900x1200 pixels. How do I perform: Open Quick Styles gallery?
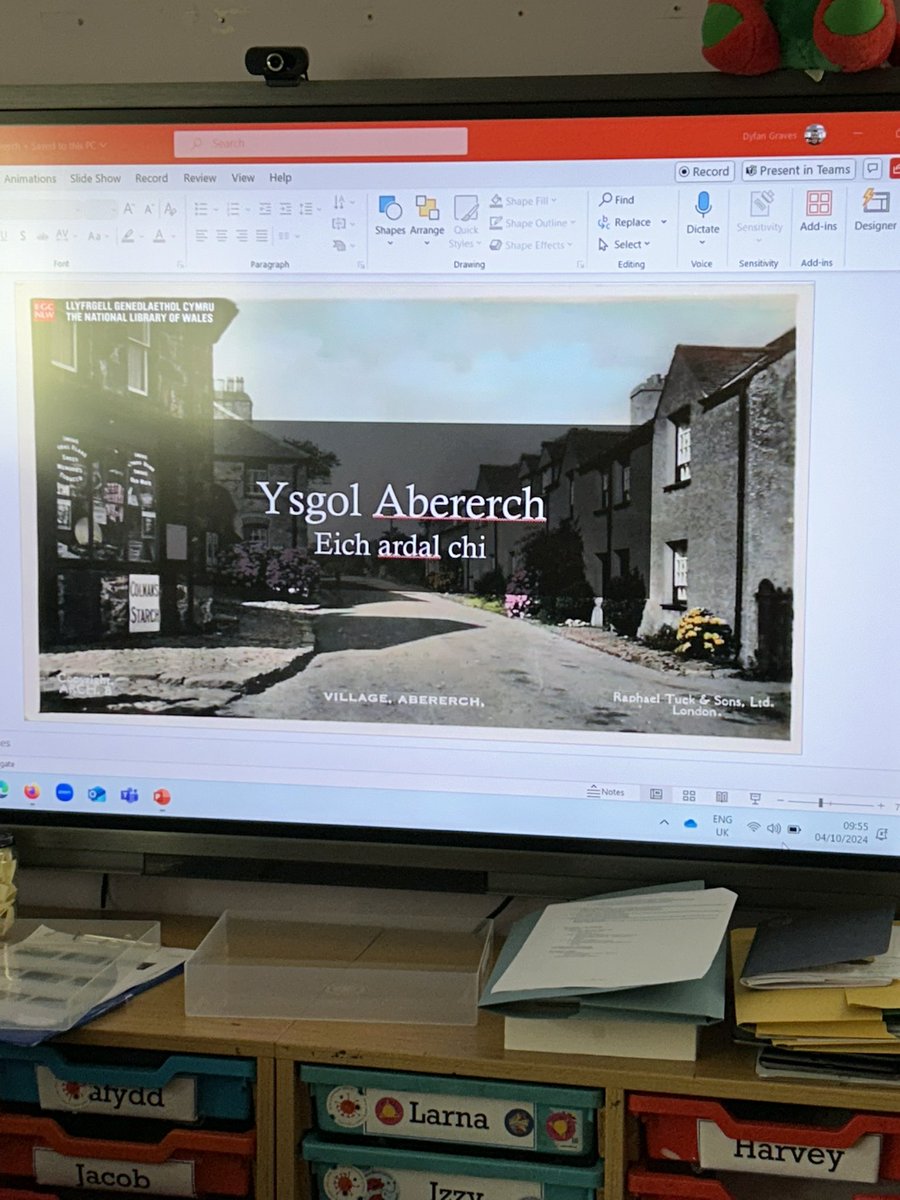[x=465, y=221]
